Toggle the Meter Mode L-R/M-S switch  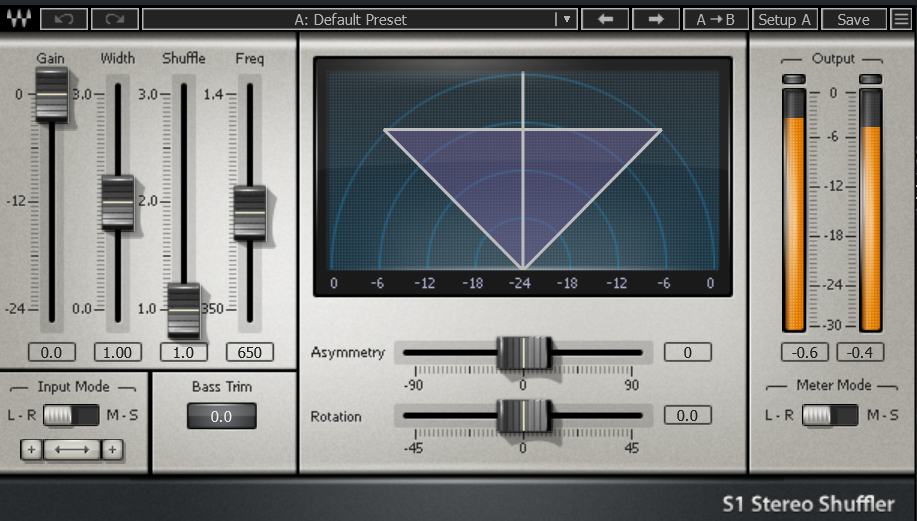830,415
